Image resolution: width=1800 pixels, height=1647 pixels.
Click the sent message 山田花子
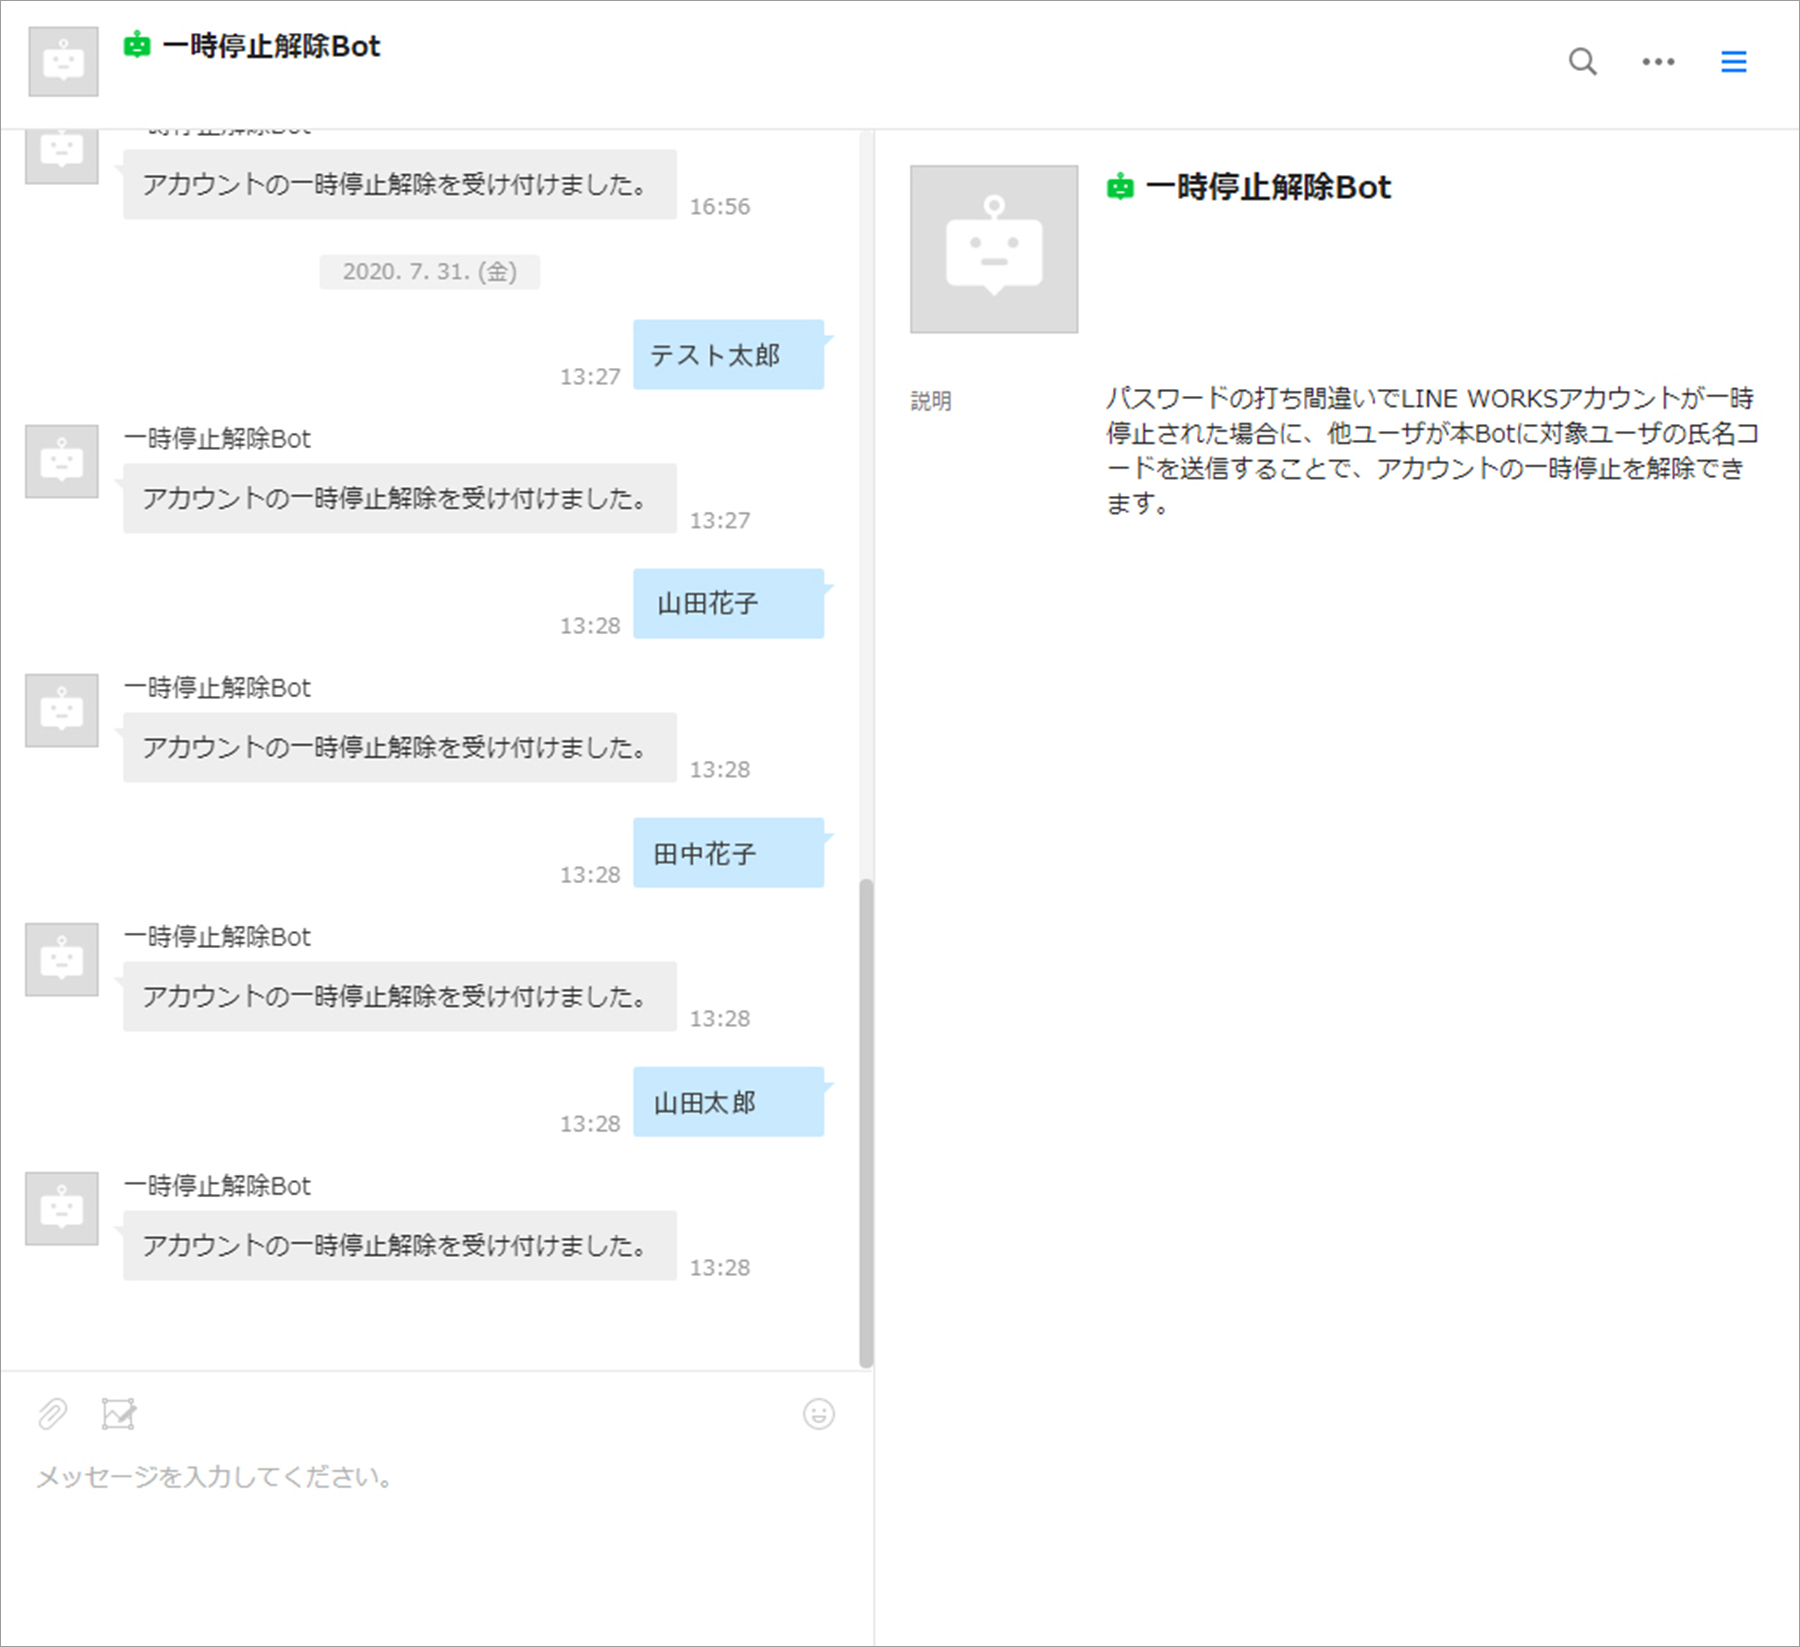point(728,604)
